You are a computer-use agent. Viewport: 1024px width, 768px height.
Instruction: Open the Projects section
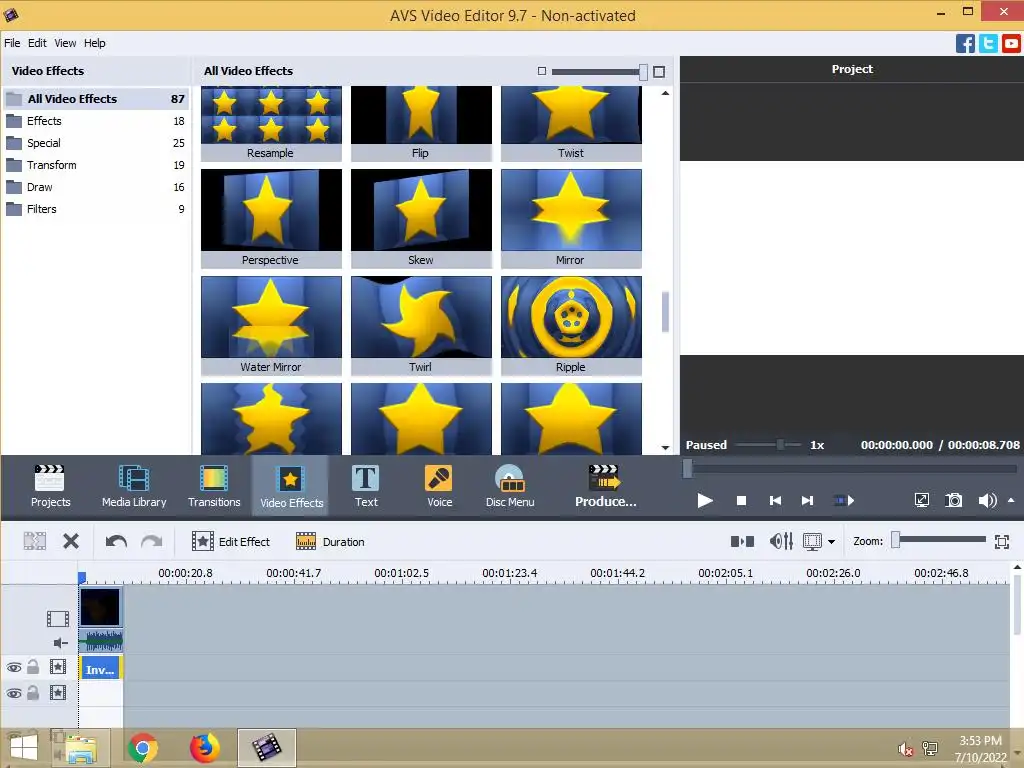coord(50,486)
